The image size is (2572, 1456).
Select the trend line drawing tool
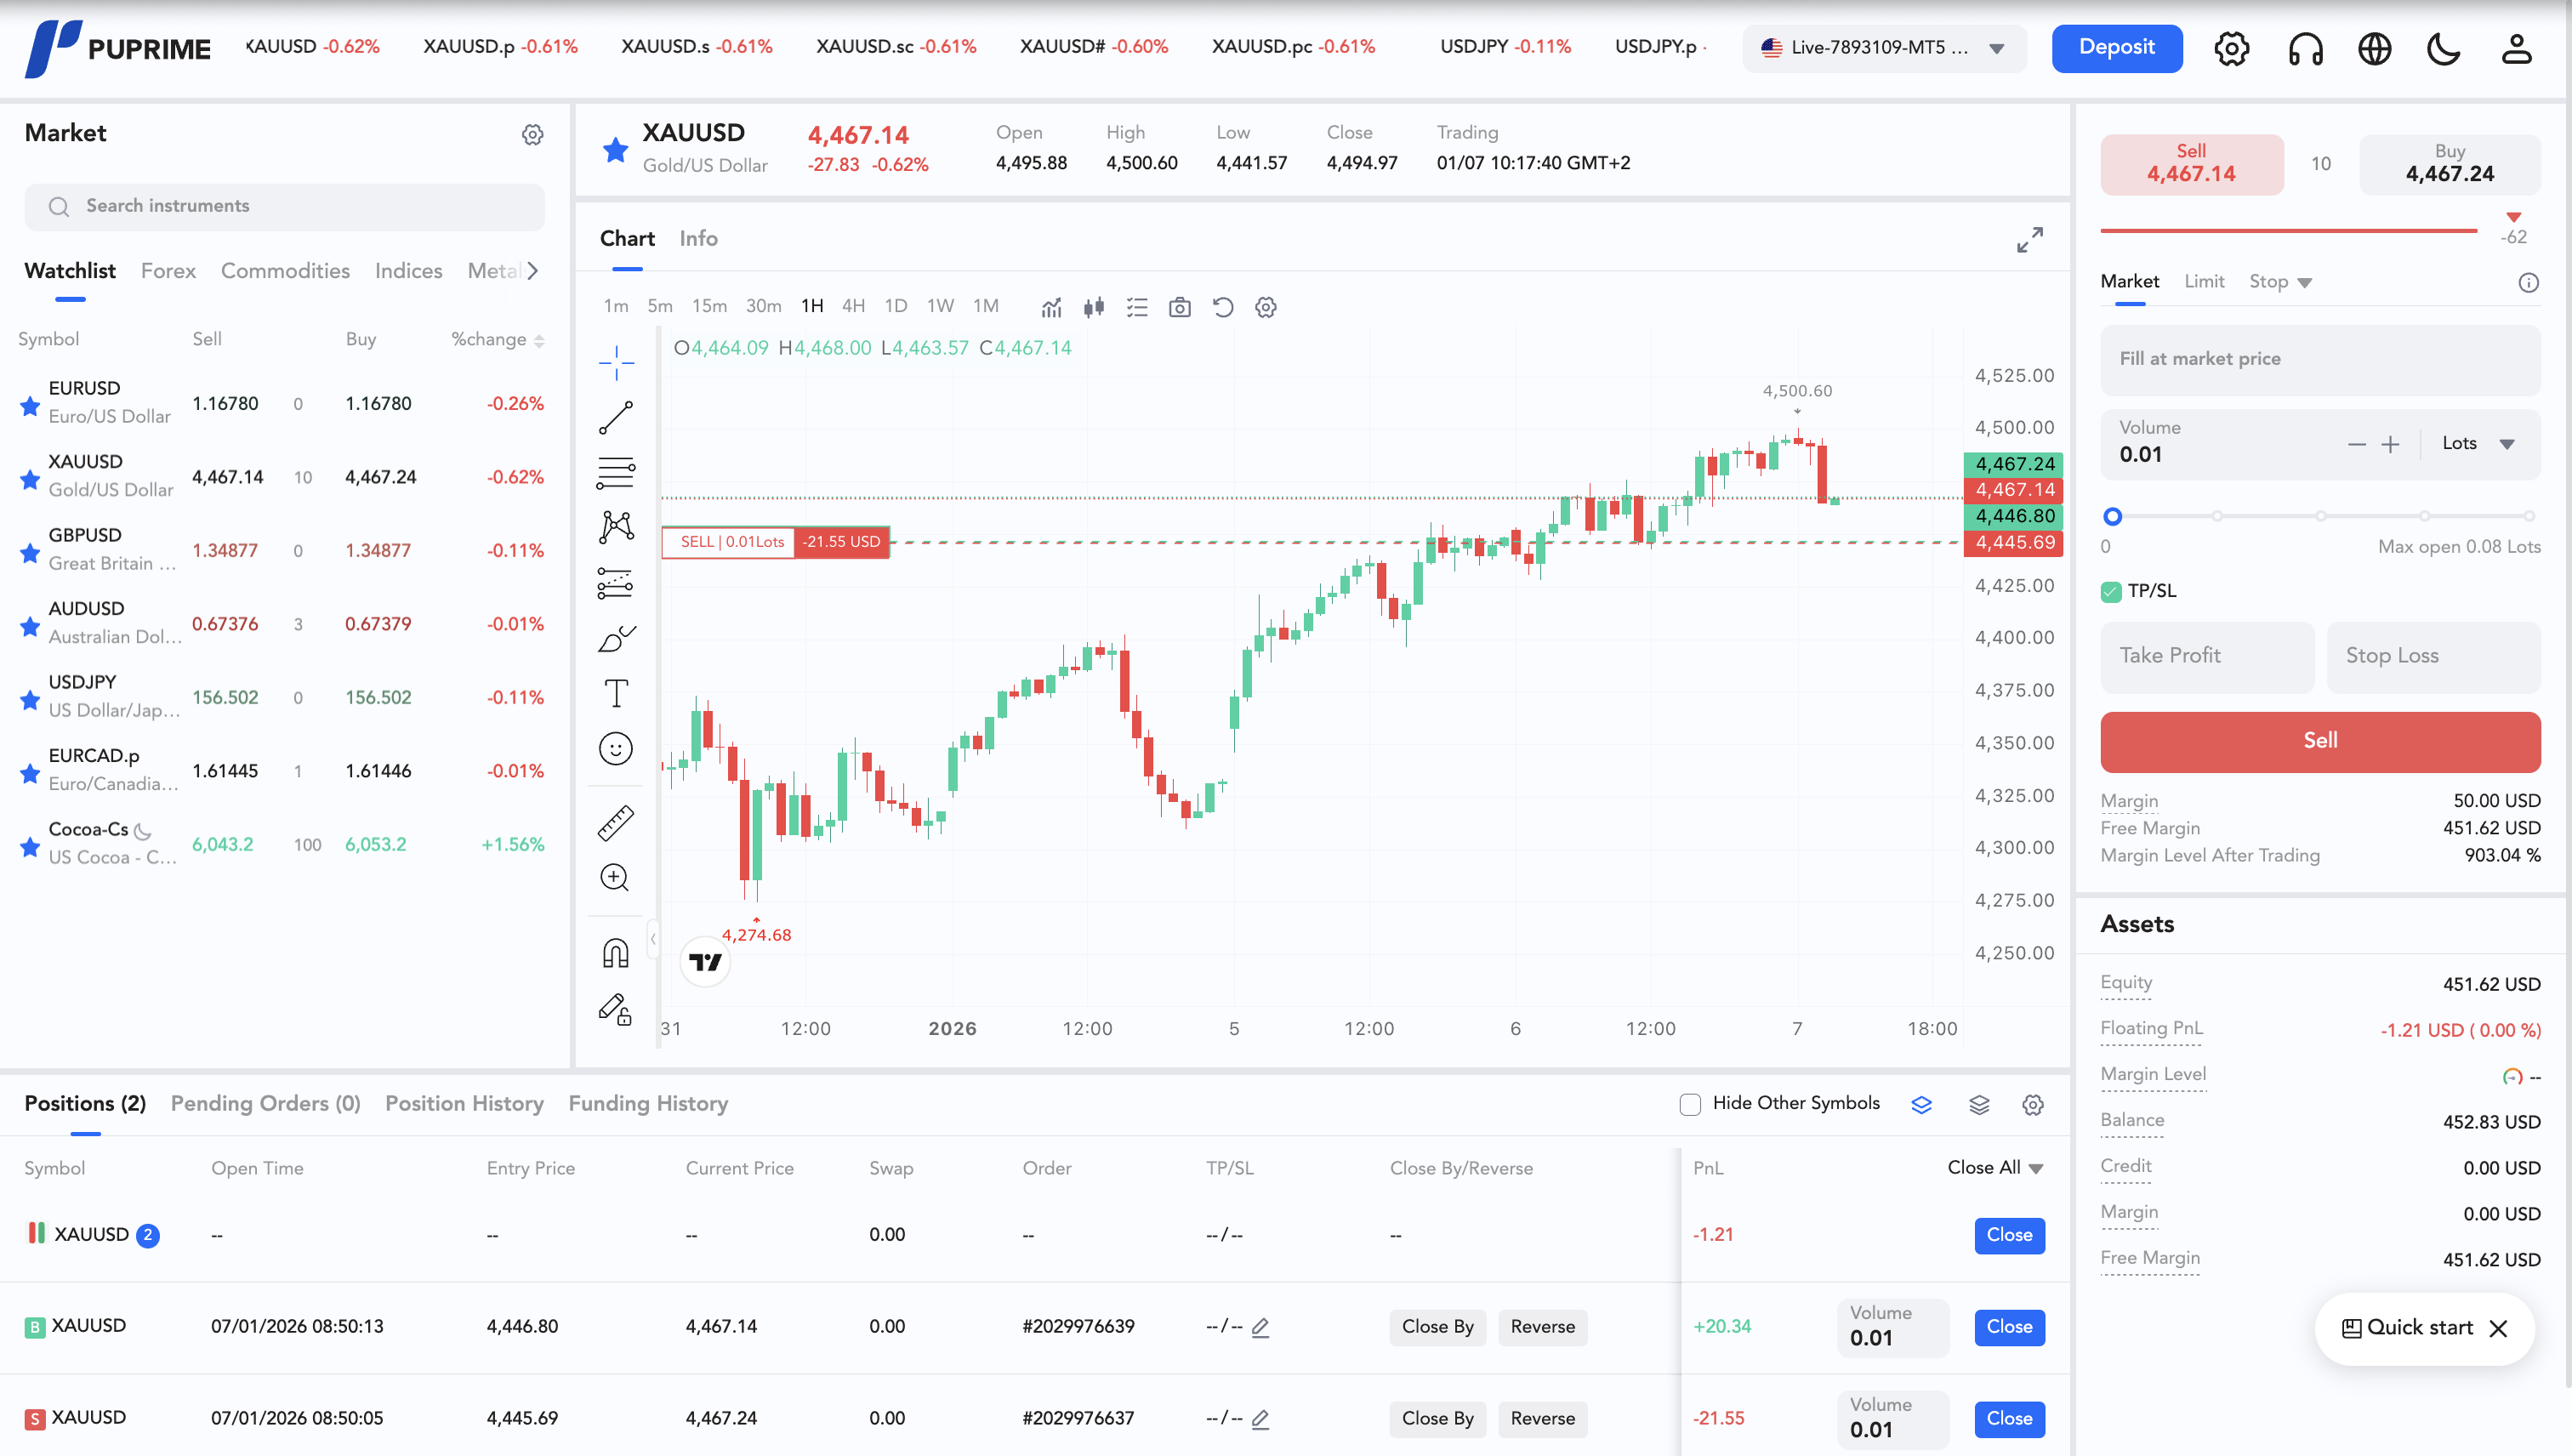[x=616, y=418]
